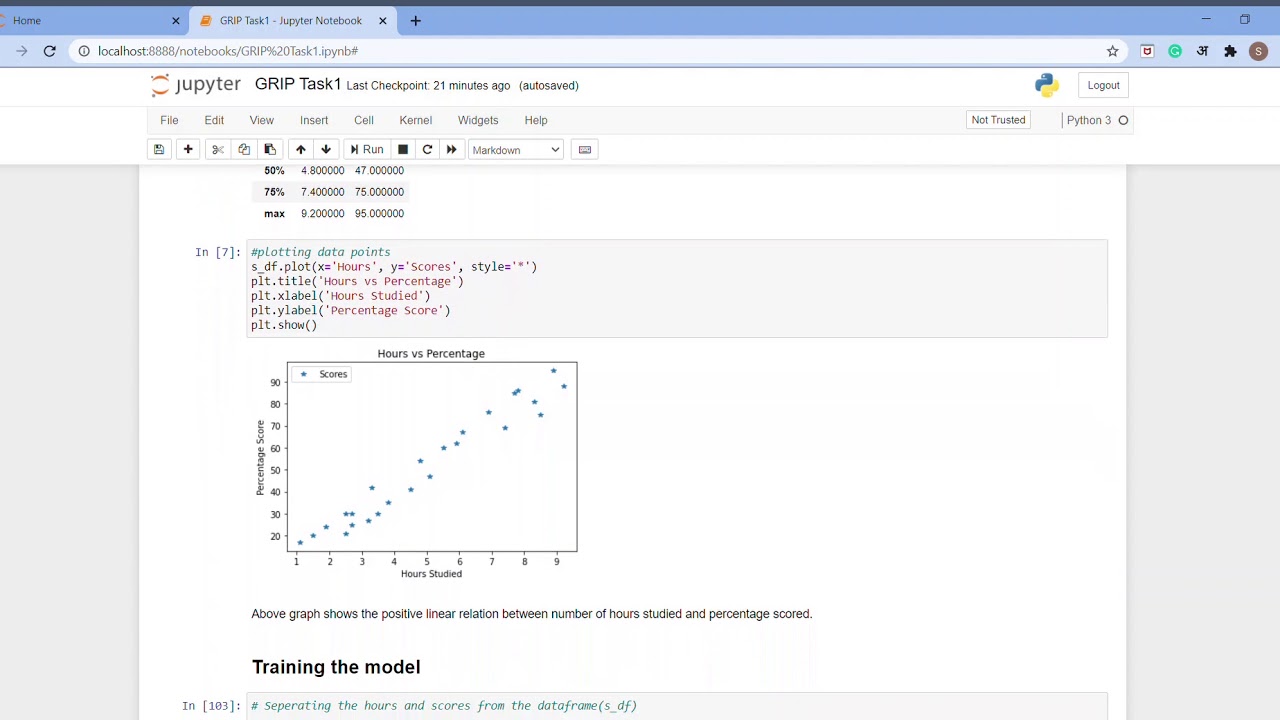Close the Home browser tab
Viewport: 1280px width, 720px height.
(176, 20)
